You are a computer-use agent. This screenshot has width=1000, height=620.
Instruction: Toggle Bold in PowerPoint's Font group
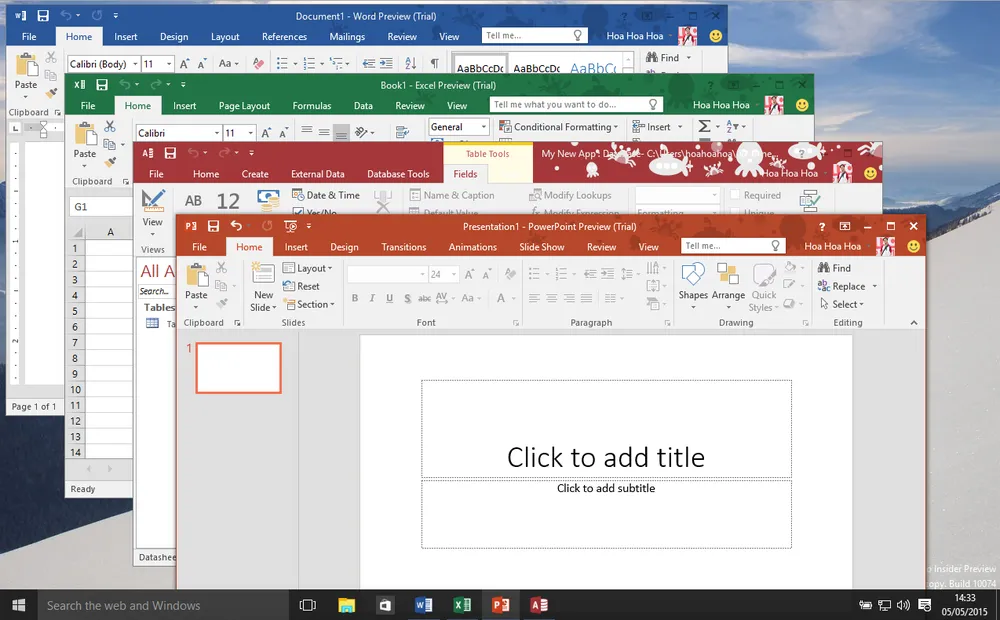tap(354, 298)
